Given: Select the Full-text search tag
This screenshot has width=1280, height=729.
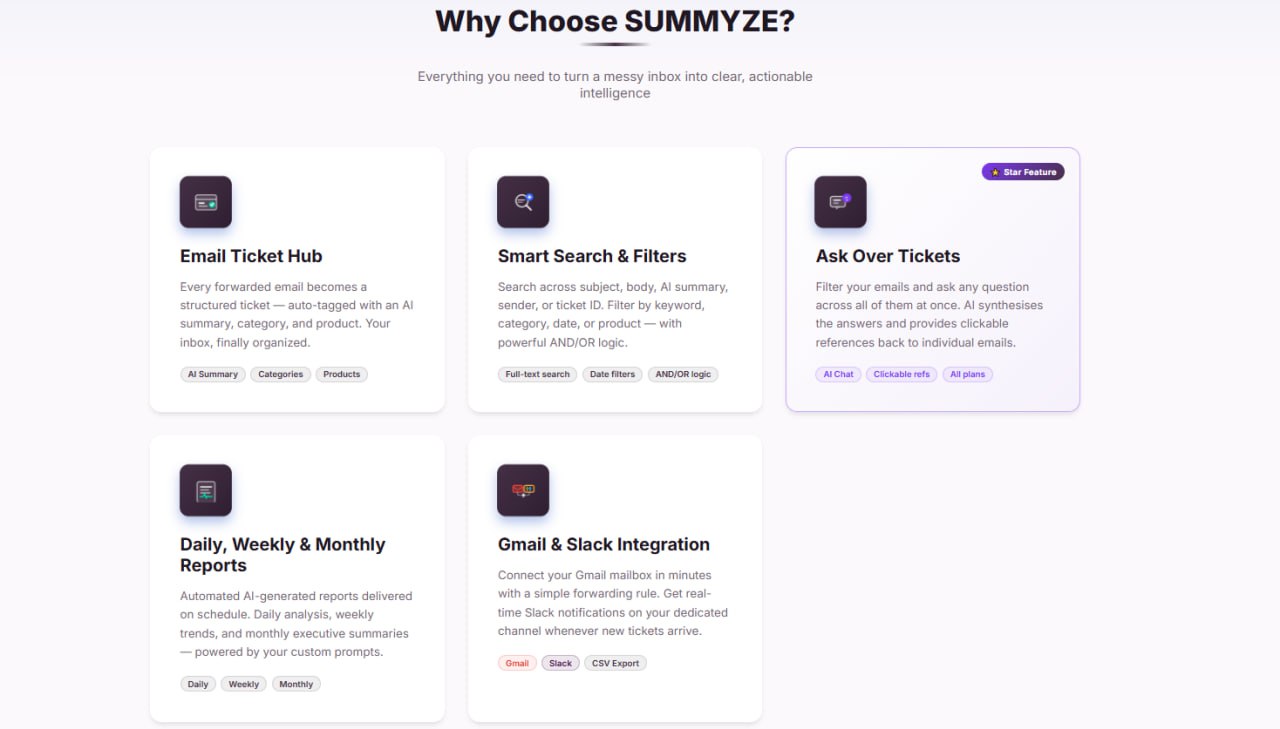Looking at the screenshot, I should pyautogui.click(x=537, y=374).
